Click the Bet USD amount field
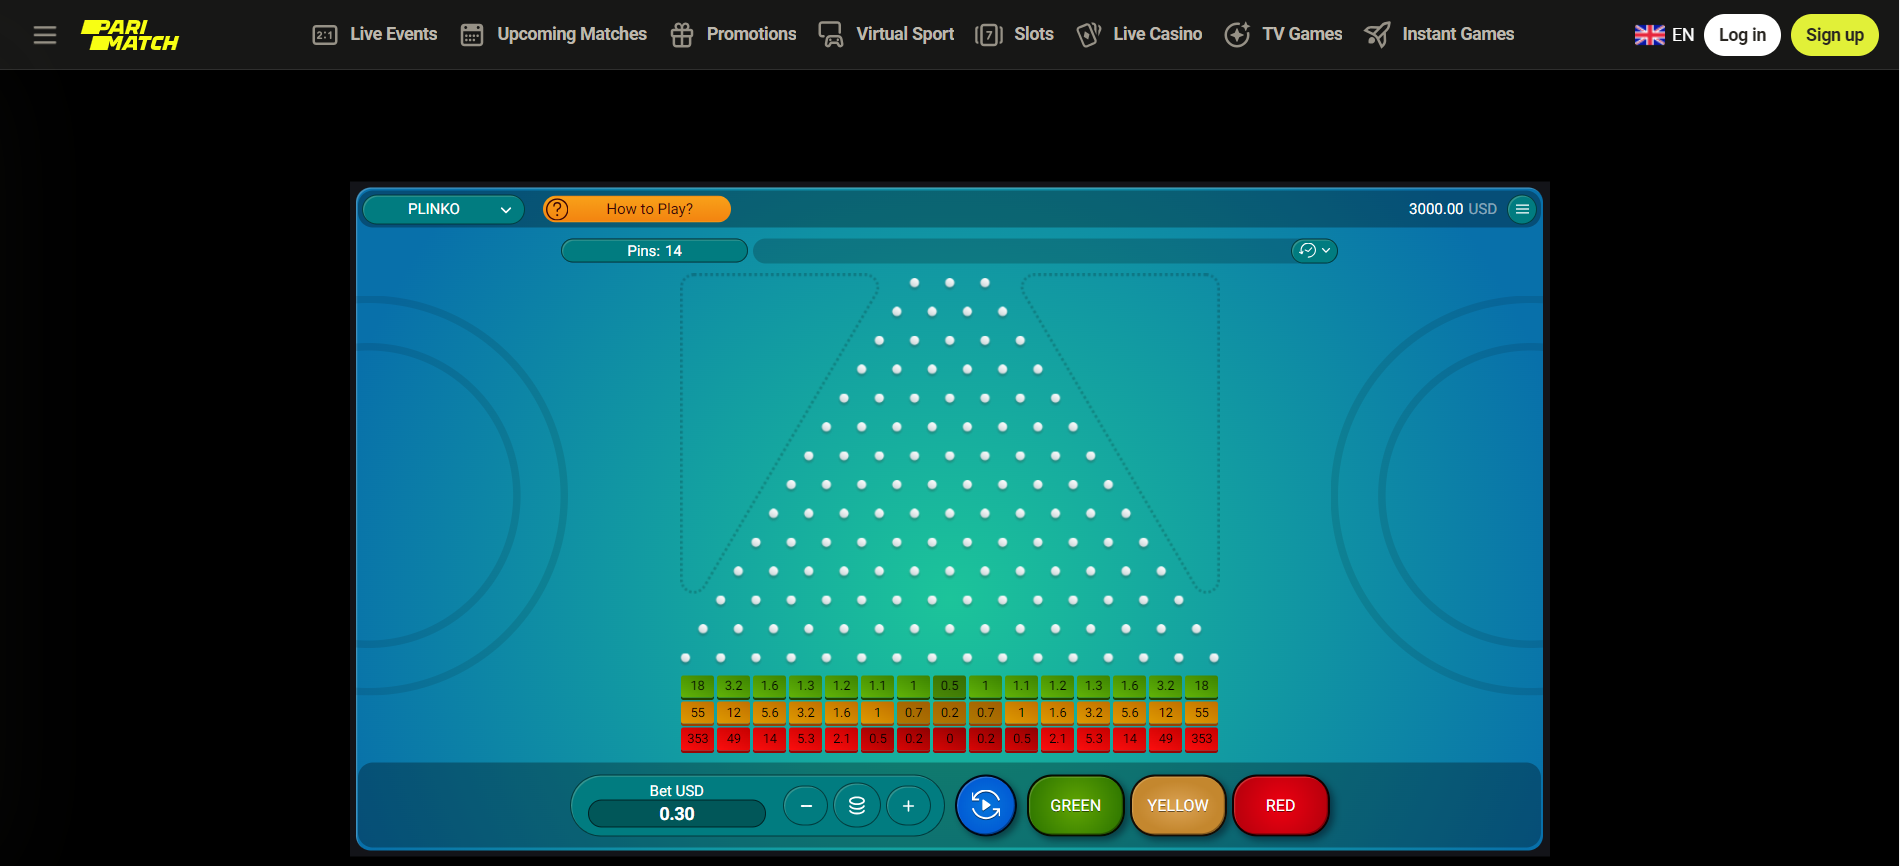1900x866 pixels. click(x=677, y=814)
